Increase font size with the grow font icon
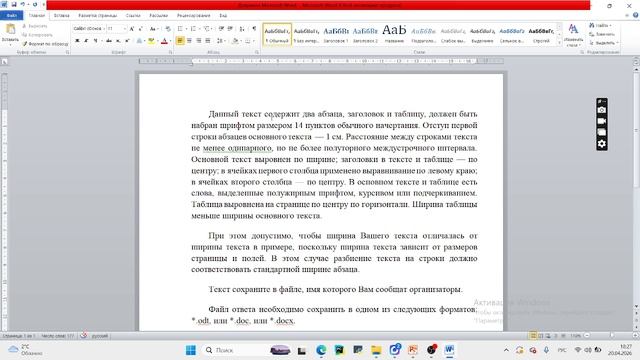This screenshot has width=640, height=360. click(x=132, y=29)
